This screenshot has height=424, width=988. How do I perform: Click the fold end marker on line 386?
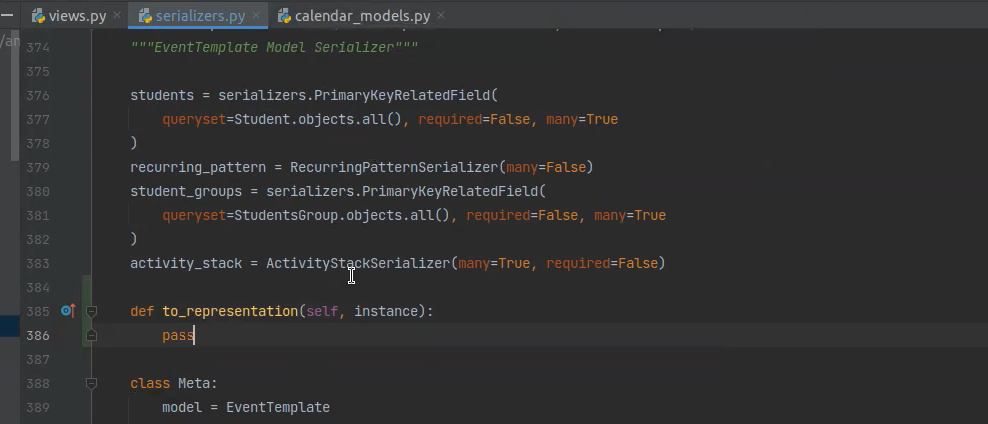pos(91,335)
